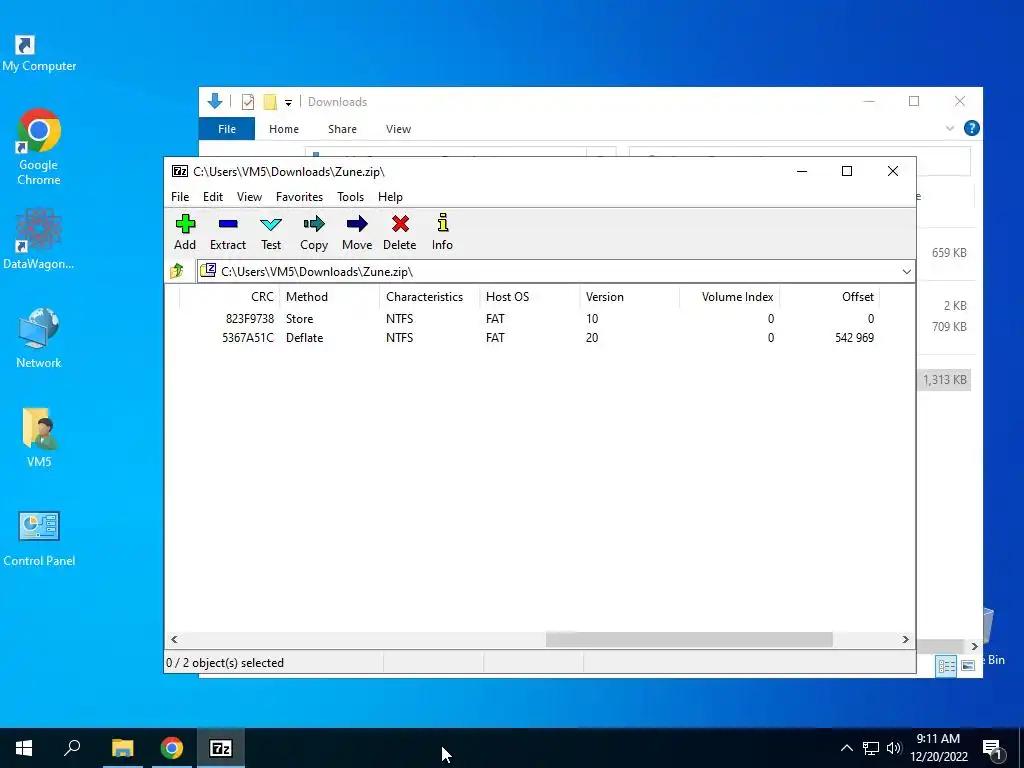Open the Network desktop icon
The height and width of the screenshot is (768, 1024).
39,338
